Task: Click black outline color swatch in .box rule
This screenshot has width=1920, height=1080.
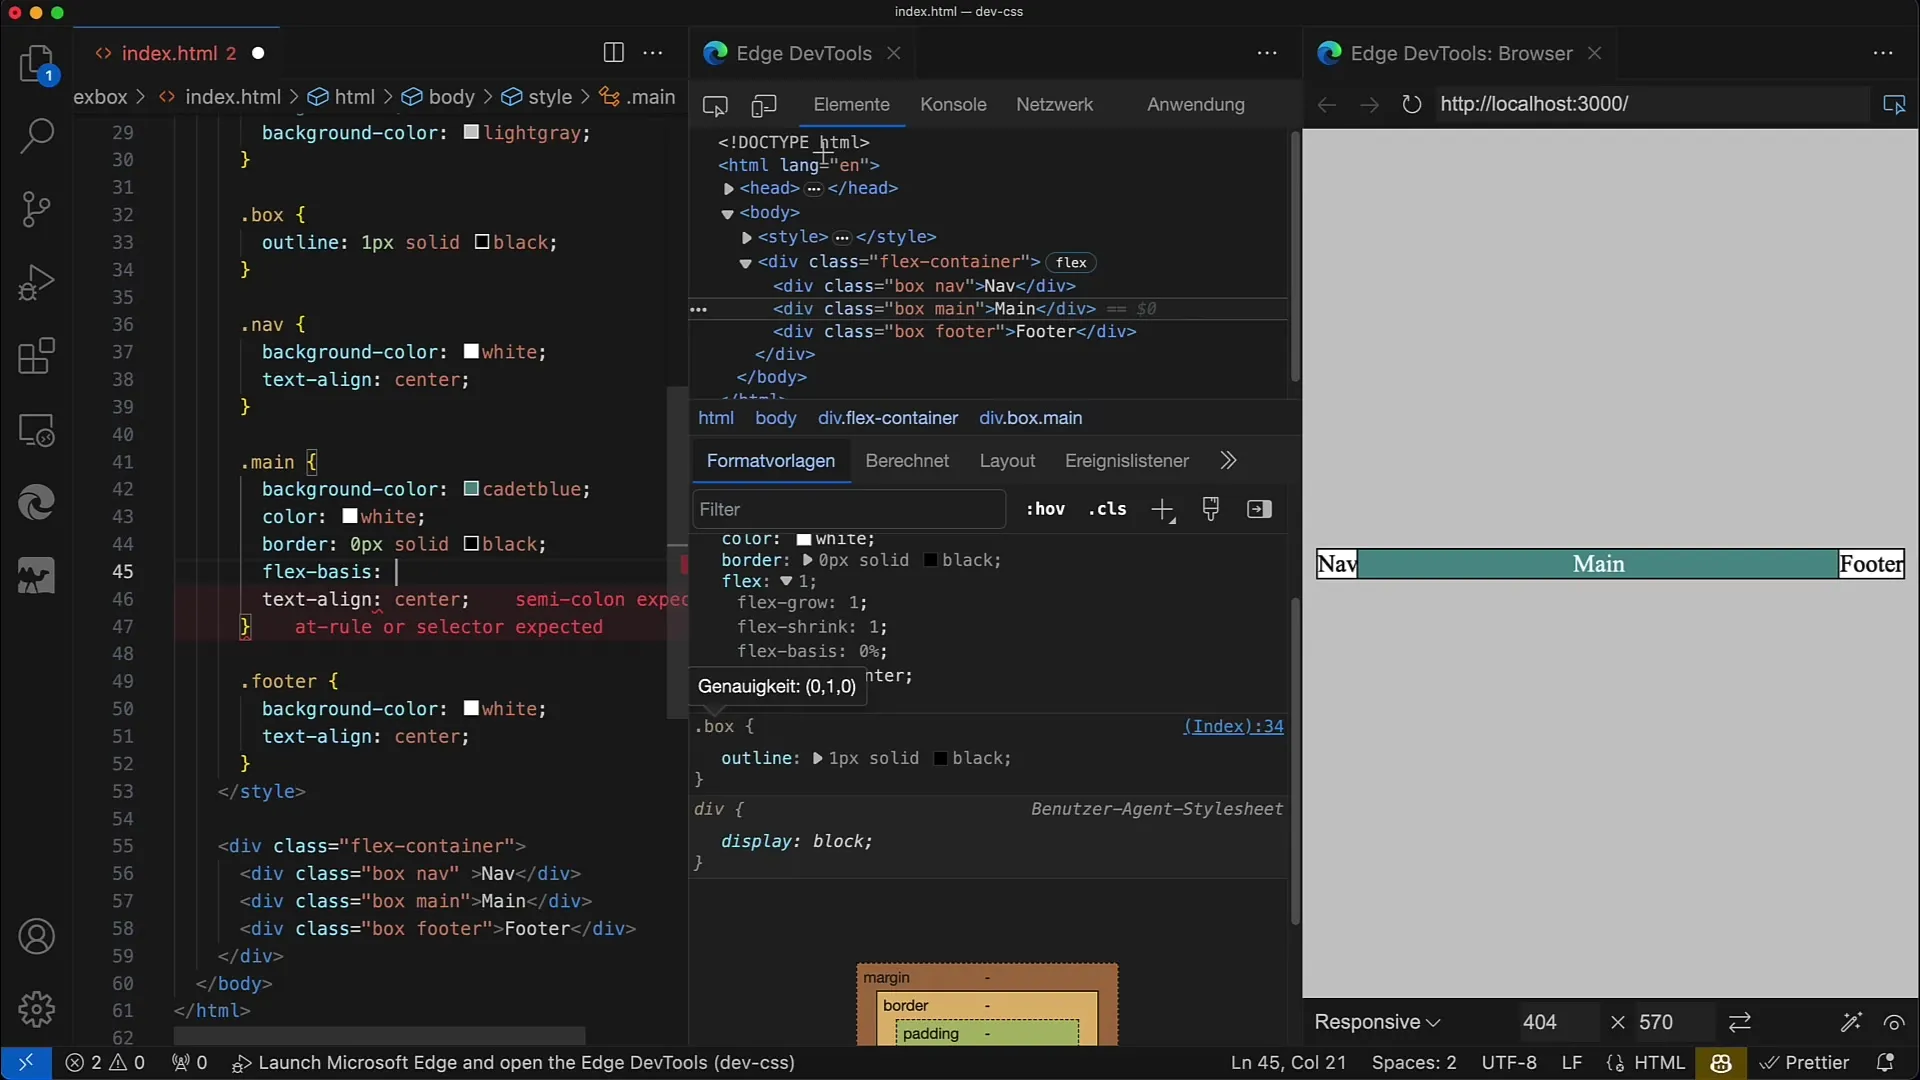Action: [x=940, y=759]
